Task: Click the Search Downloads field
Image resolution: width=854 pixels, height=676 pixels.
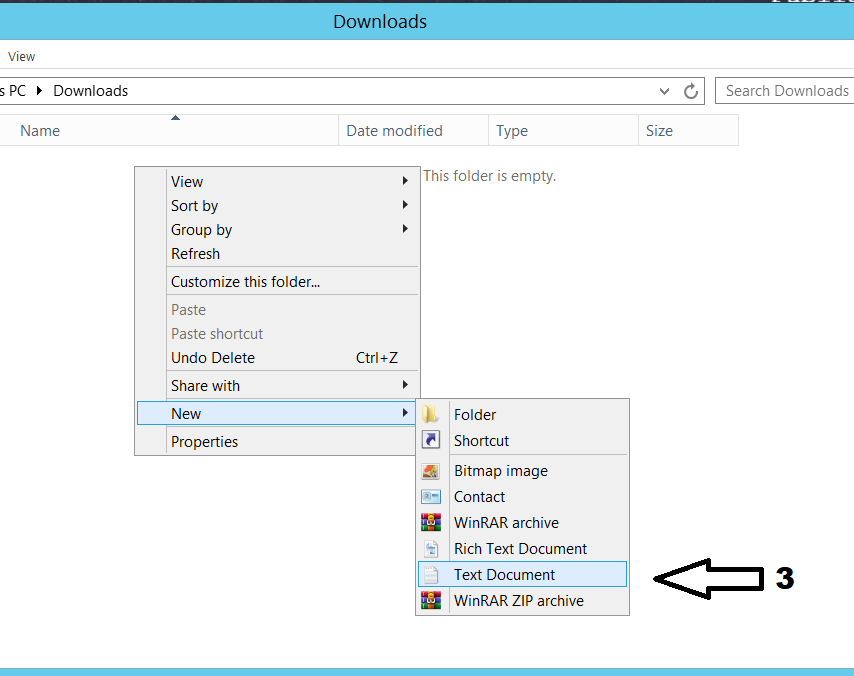Action: click(x=786, y=91)
